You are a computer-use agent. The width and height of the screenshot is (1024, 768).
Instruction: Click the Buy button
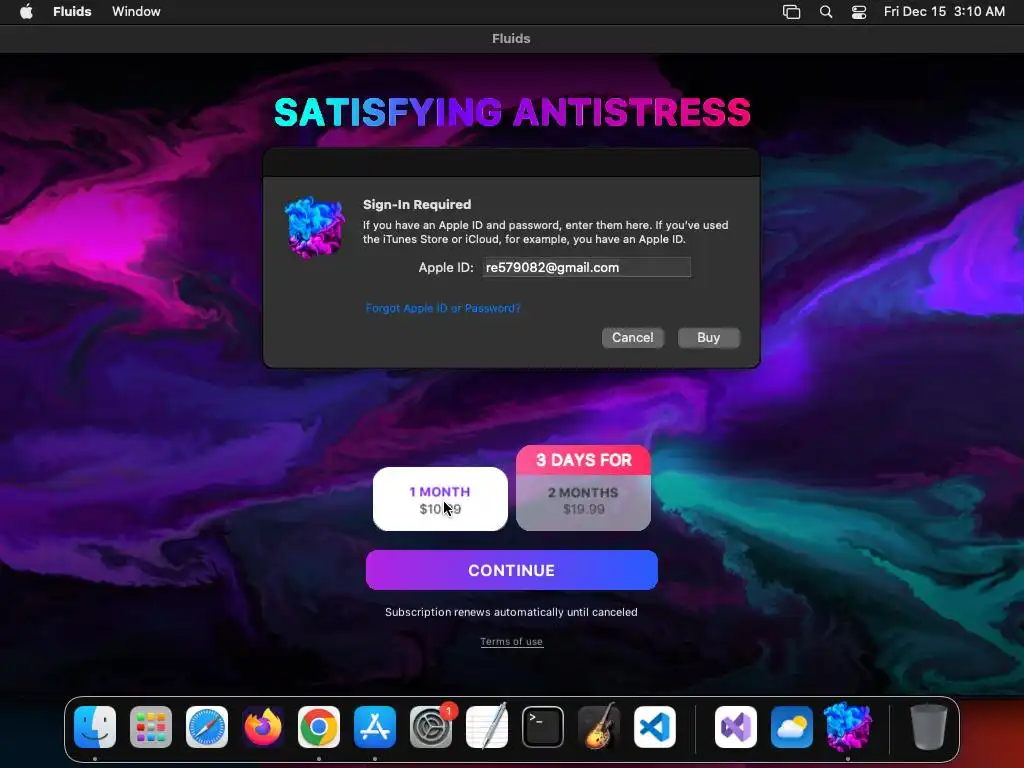[x=709, y=338]
